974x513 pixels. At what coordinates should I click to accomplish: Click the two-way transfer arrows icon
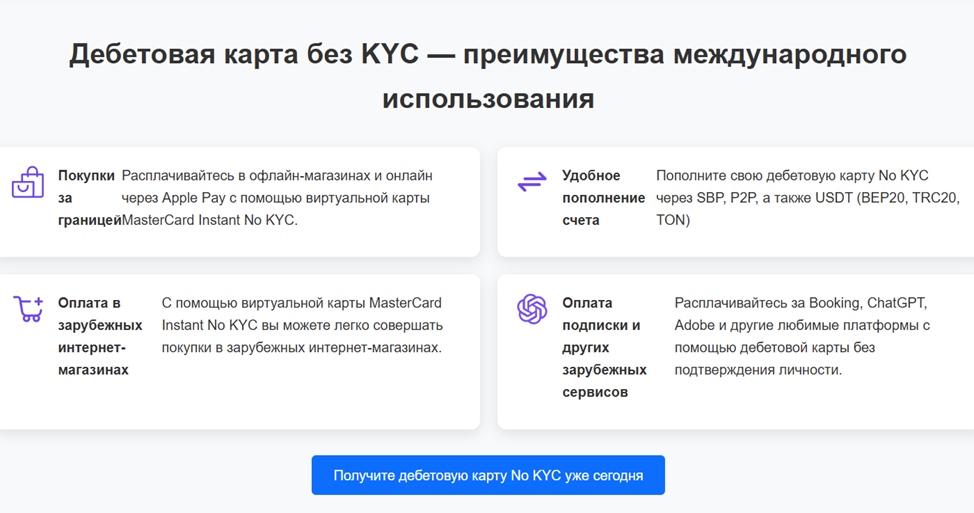tap(532, 182)
